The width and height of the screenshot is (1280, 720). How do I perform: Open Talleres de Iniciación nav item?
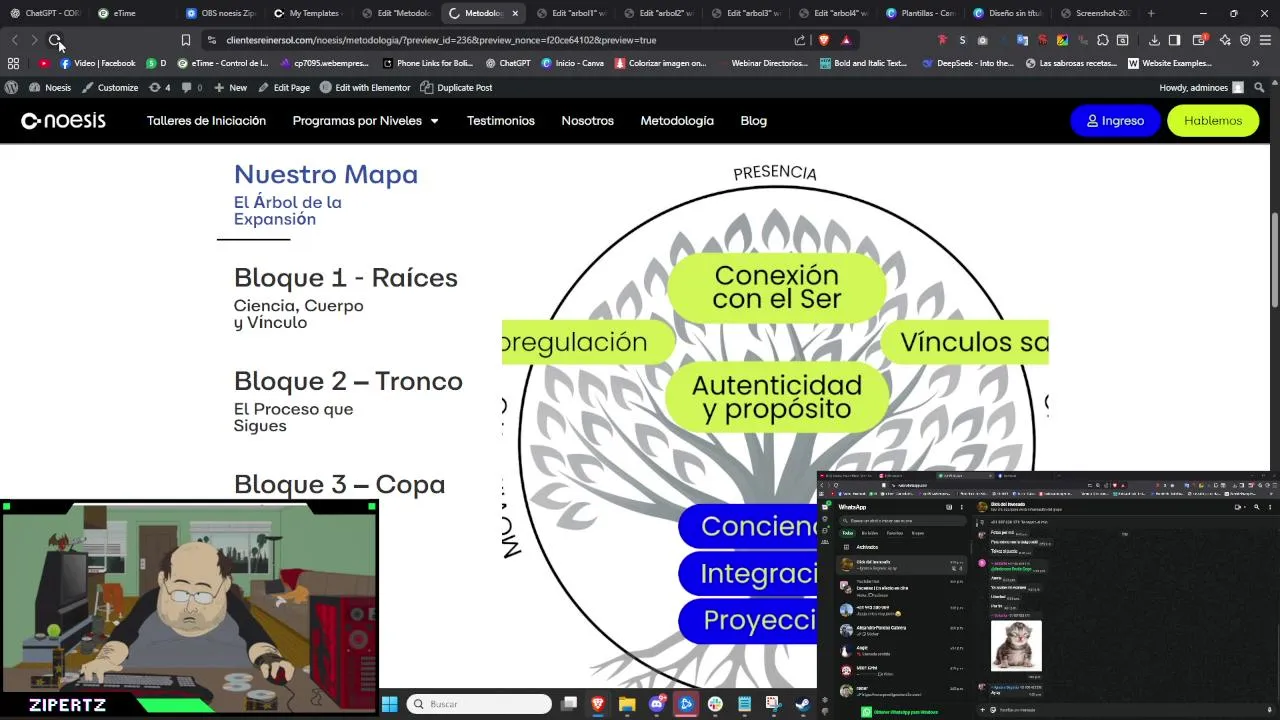[206, 120]
